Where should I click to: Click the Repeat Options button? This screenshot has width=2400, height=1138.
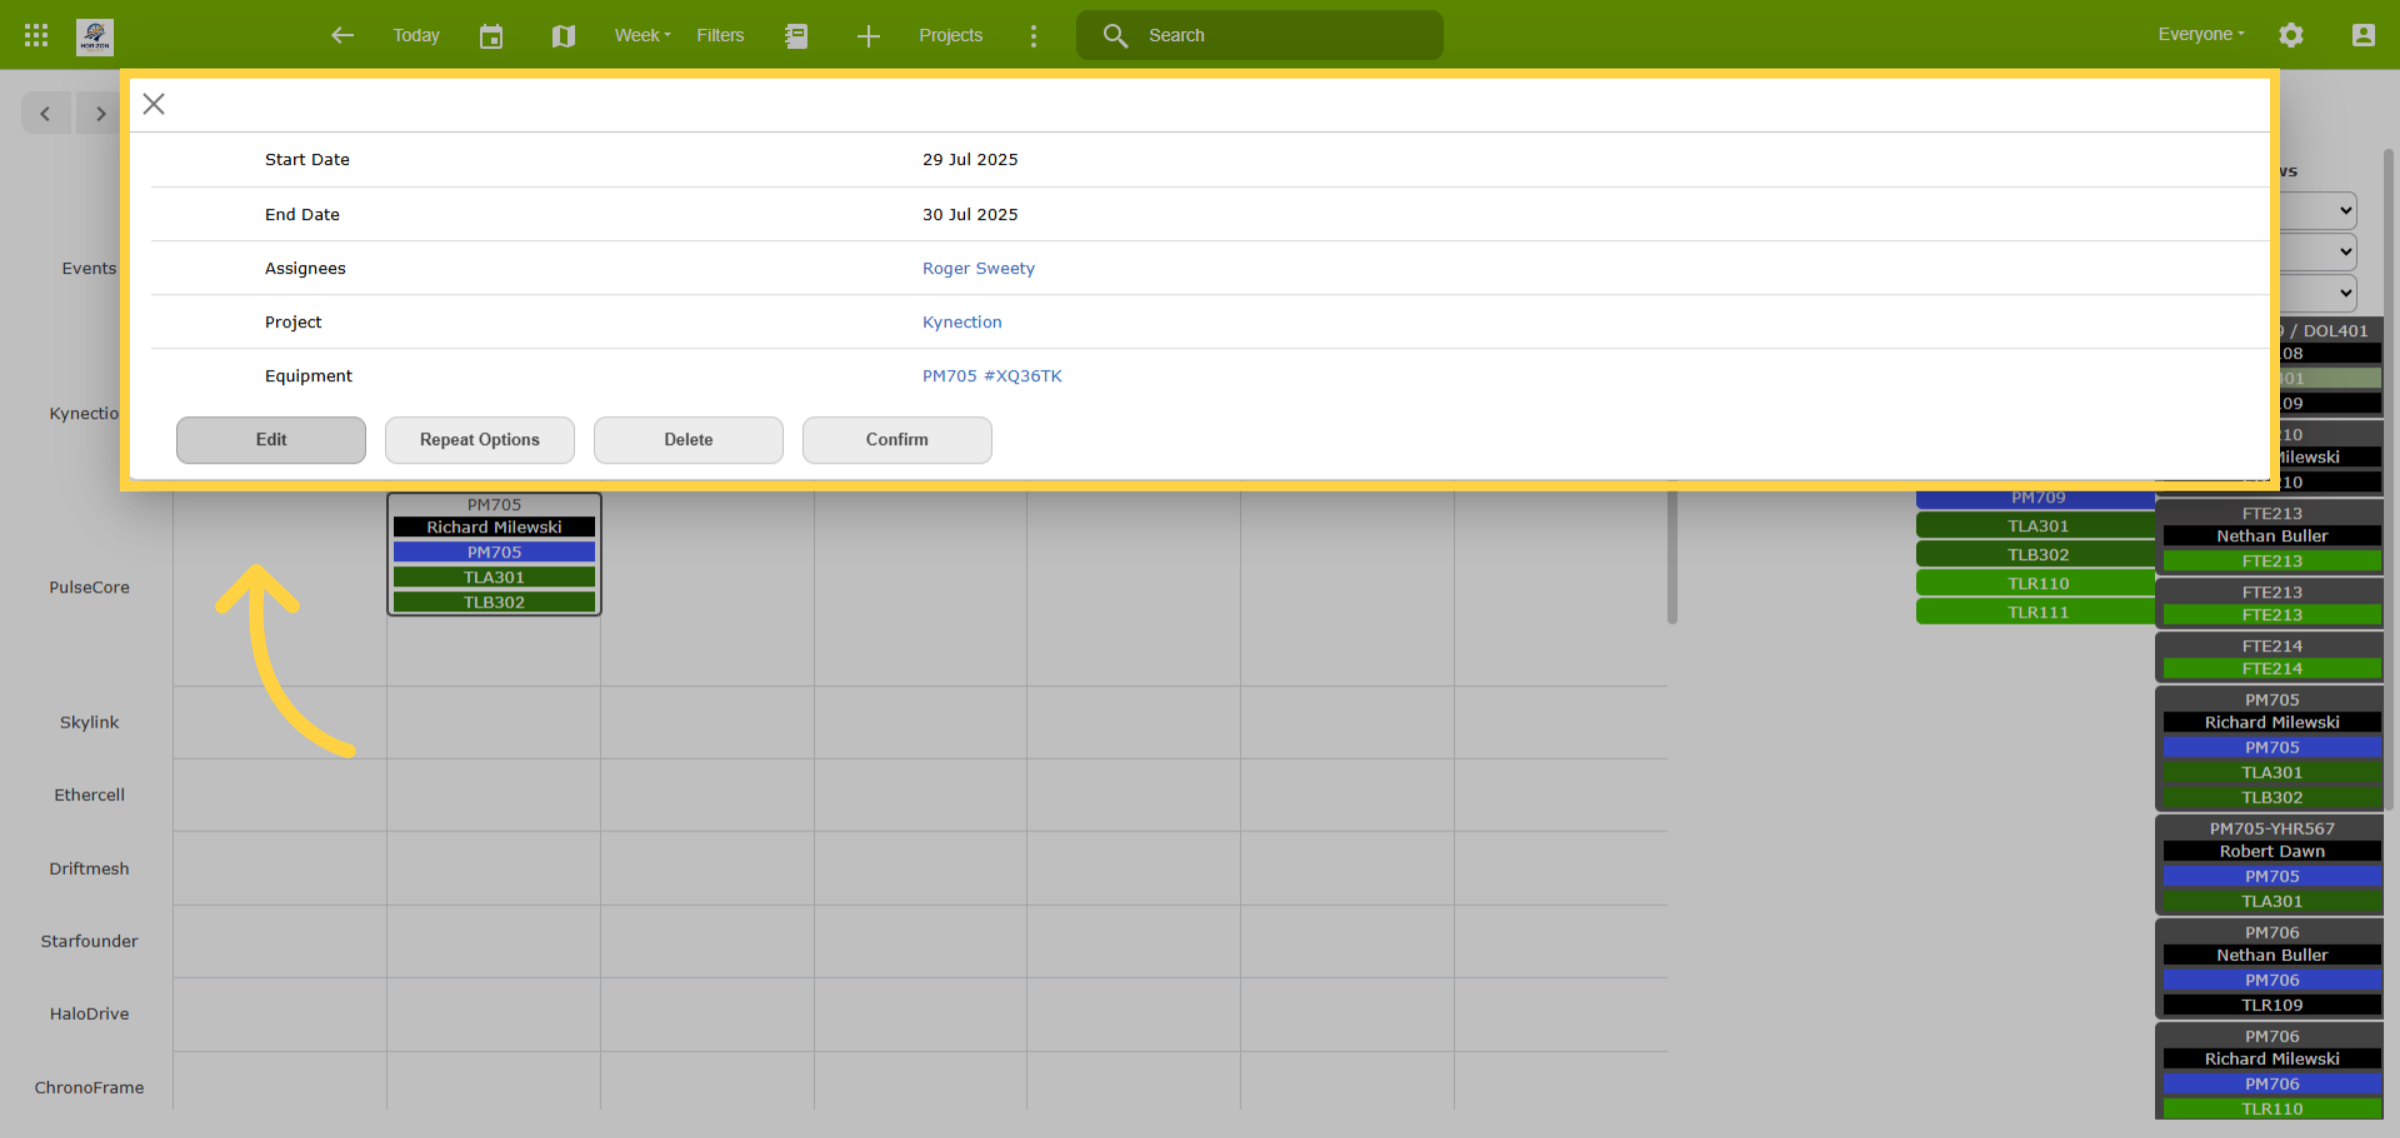(480, 440)
